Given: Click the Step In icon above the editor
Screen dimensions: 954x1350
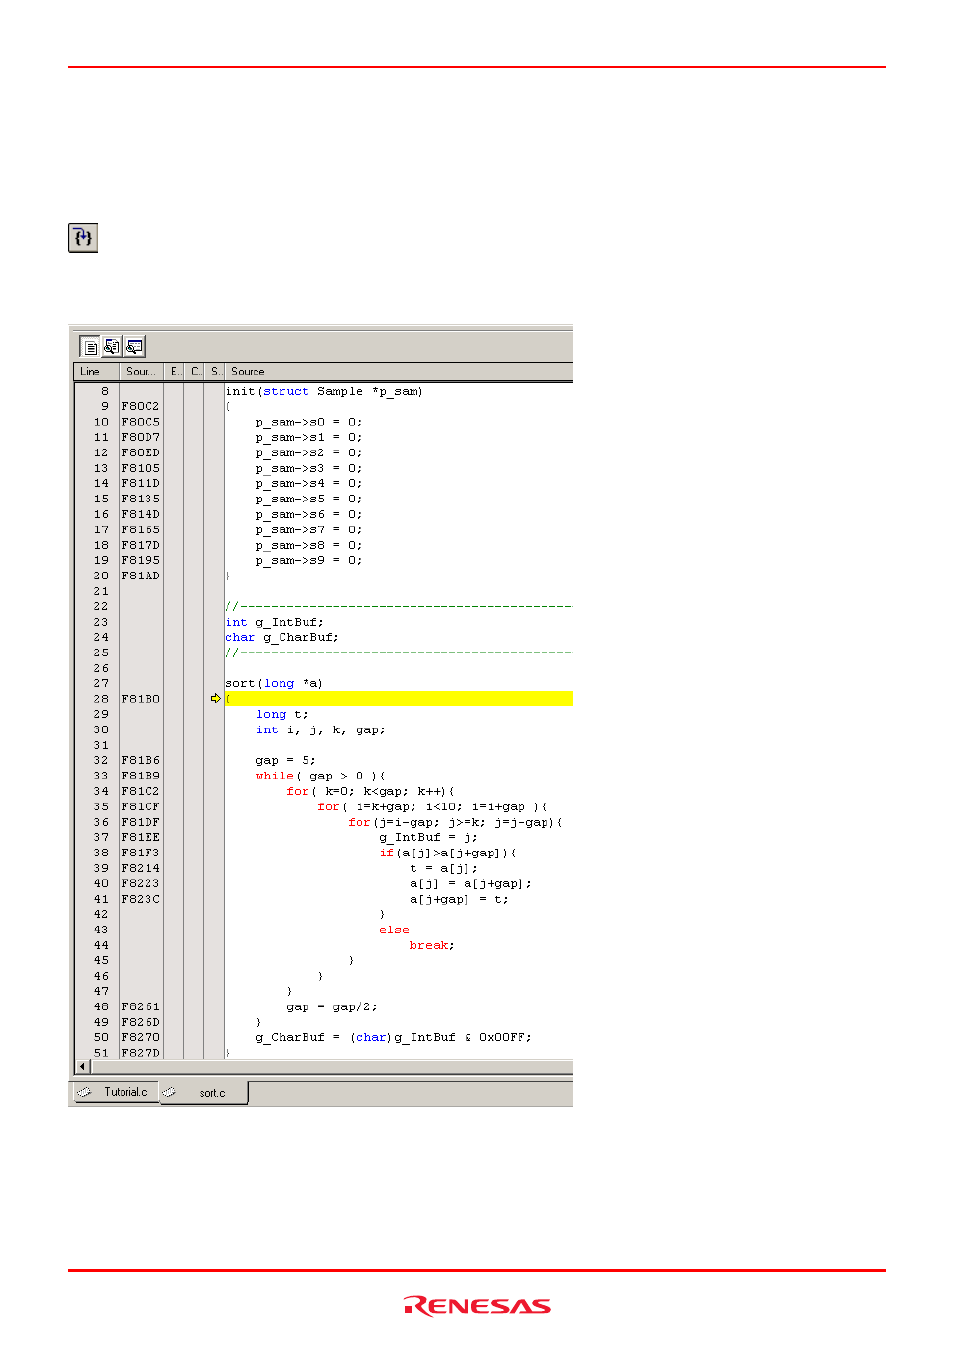Looking at the screenshot, I should [83, 237].
